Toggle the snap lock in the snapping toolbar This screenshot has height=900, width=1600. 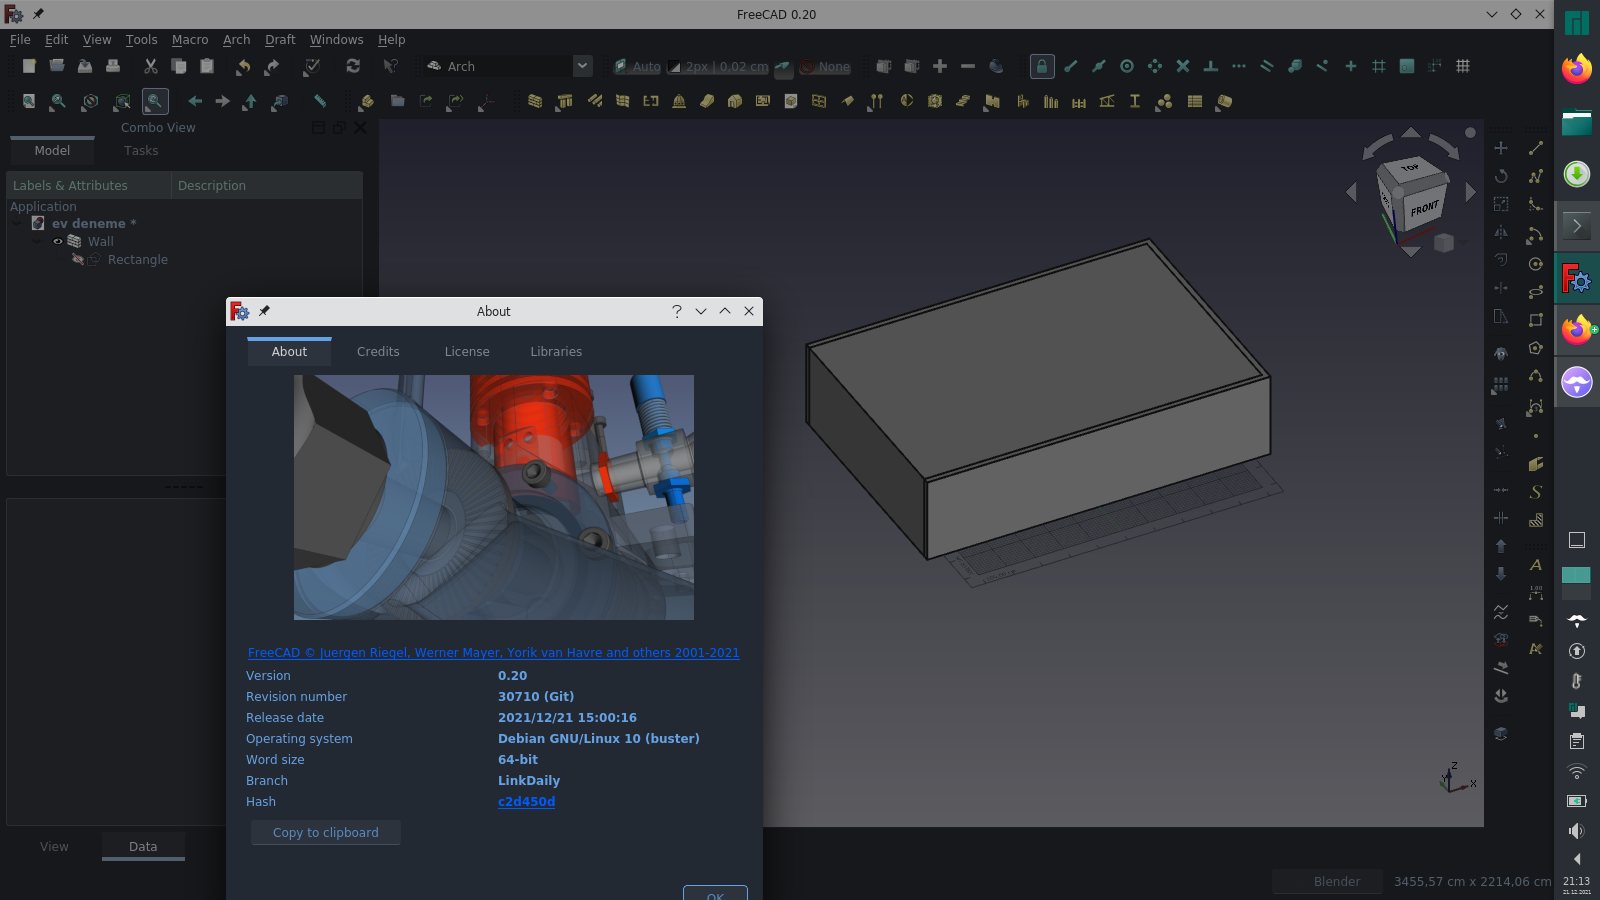1042,66
